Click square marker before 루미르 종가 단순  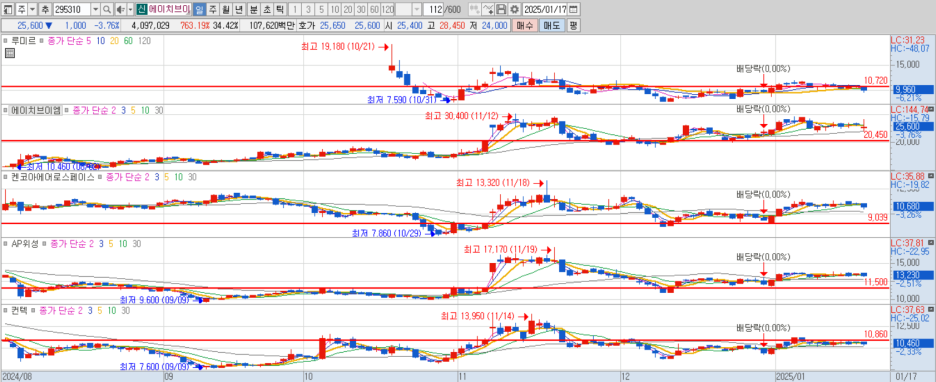[x=42, y=41]
